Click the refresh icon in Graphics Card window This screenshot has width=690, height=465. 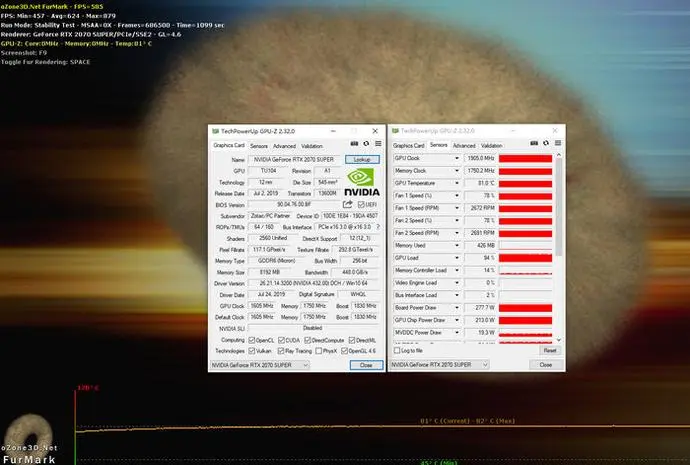tap(366, 144)
